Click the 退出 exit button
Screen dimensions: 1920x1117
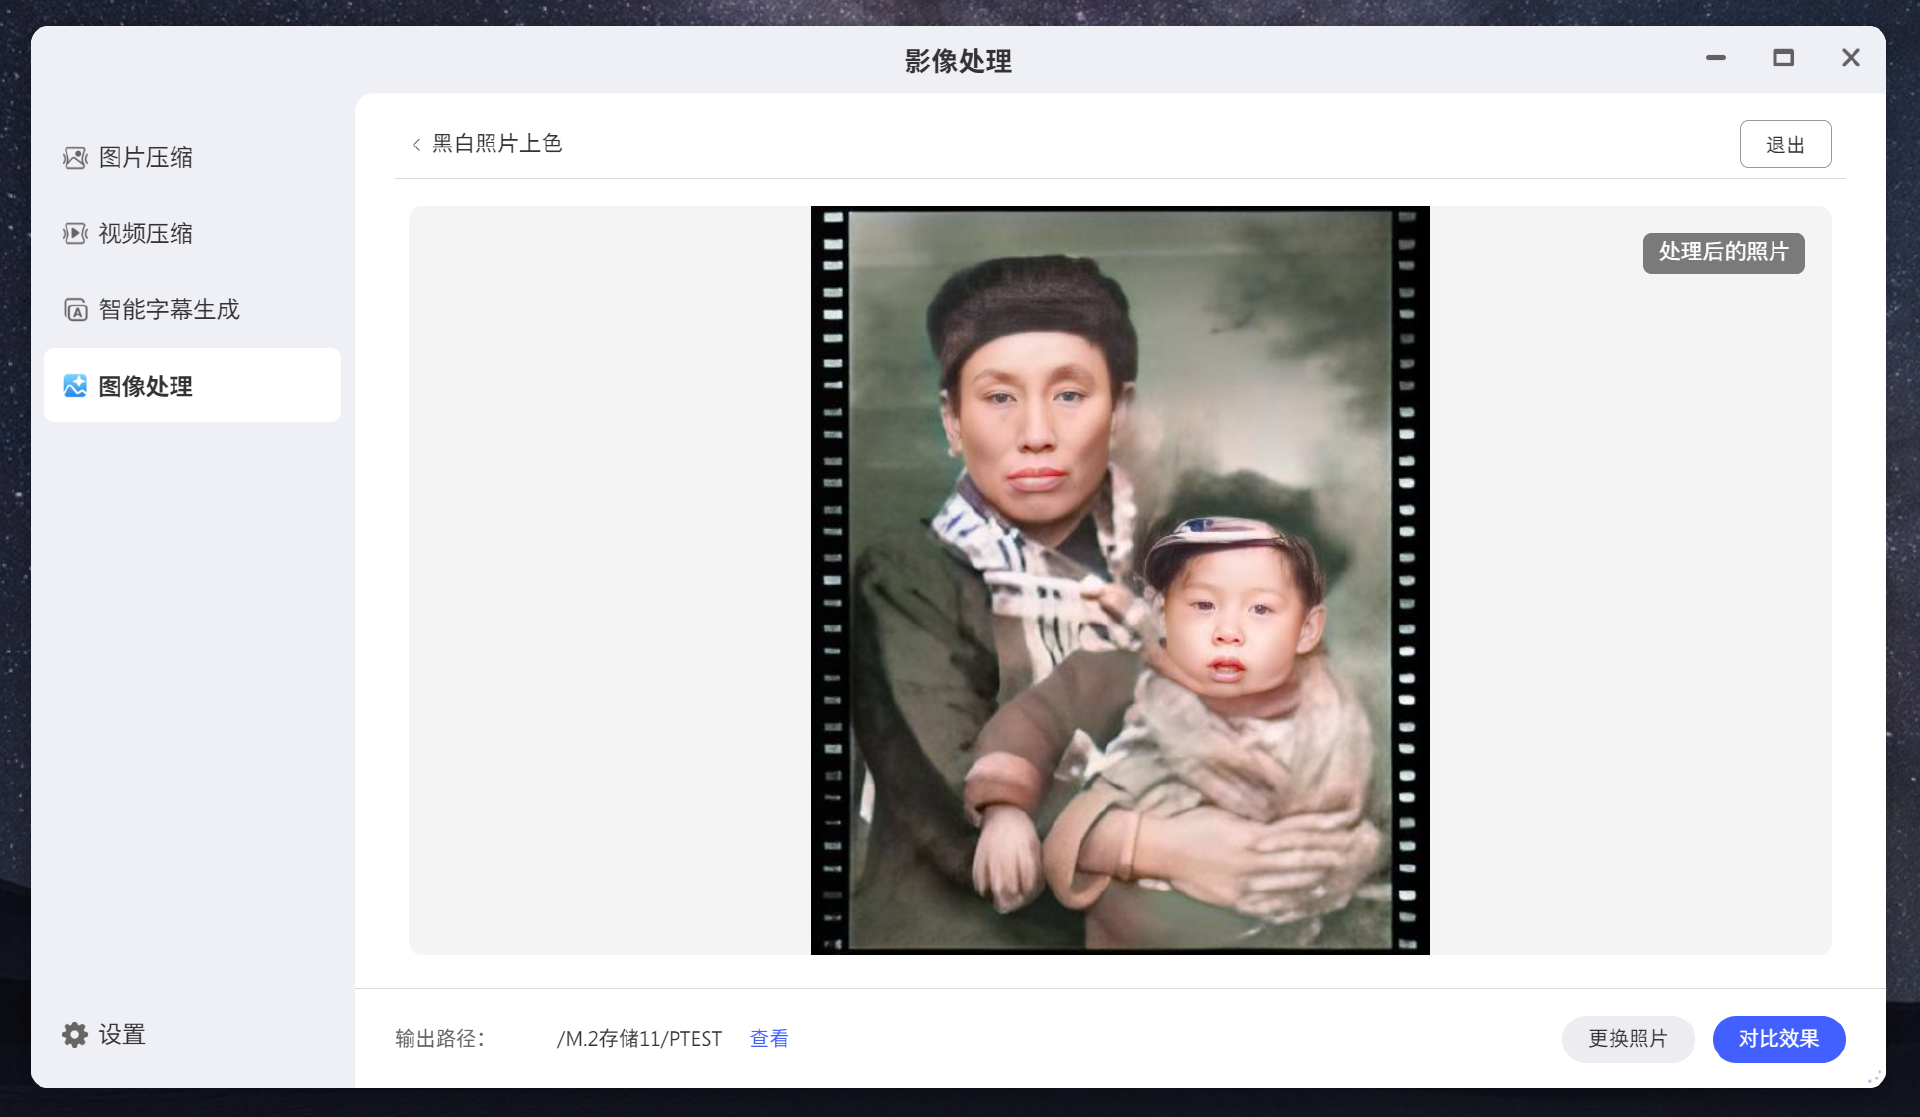1785,144
